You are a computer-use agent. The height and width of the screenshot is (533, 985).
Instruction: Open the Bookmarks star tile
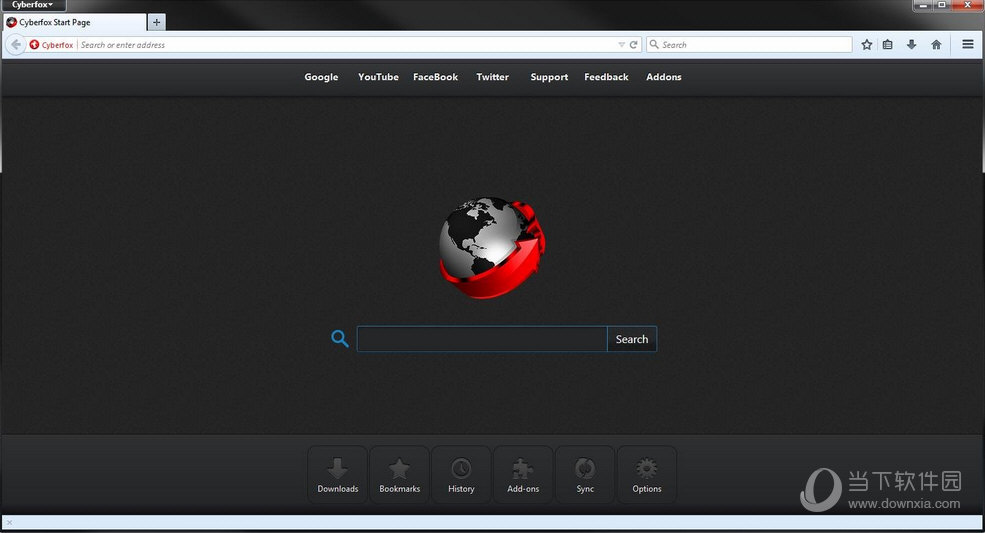[x=399, y=474]
